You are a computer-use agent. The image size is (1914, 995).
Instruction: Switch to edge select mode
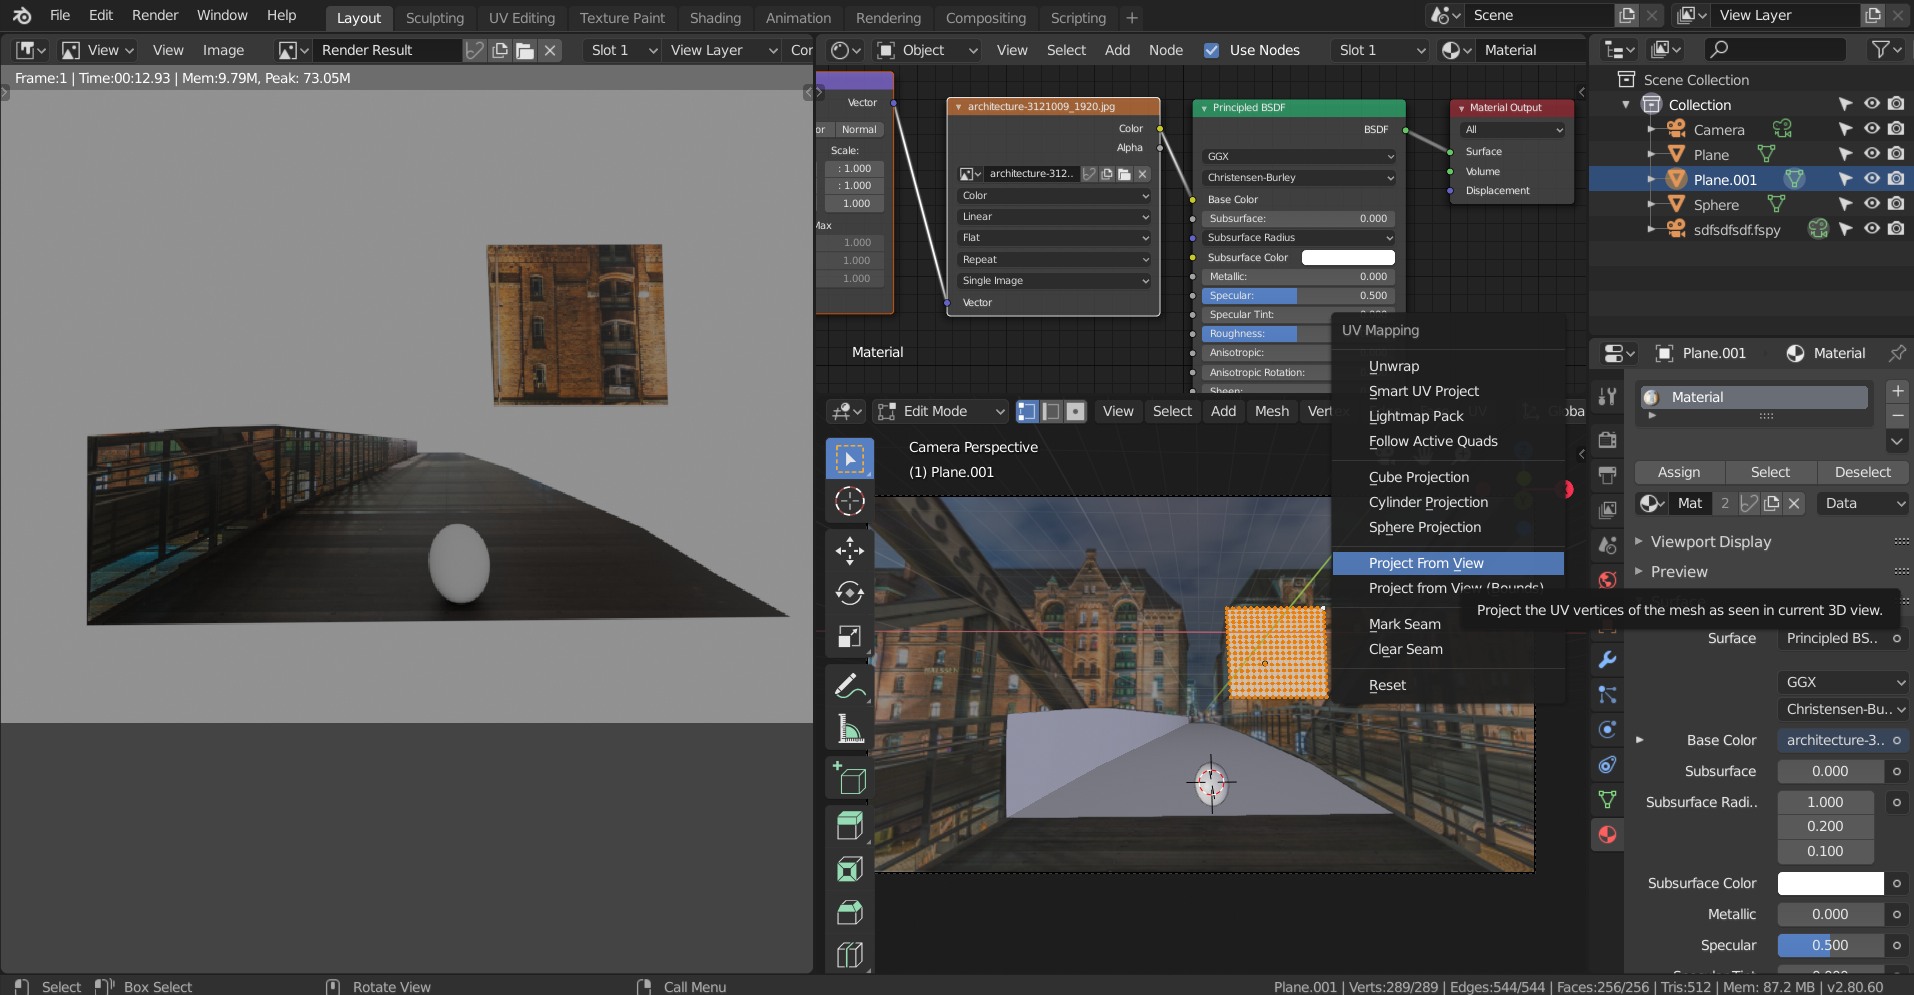[1051, 411]
